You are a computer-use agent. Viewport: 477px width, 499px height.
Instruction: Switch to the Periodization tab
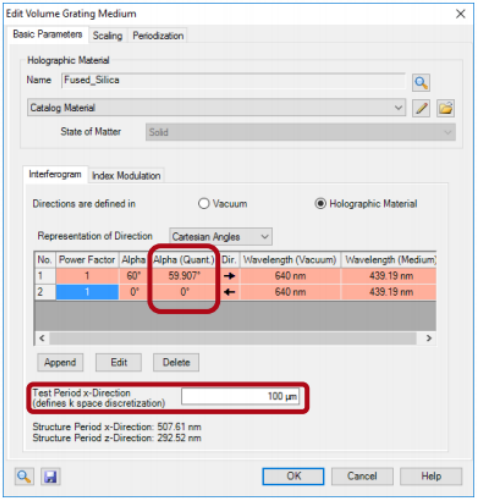[158, 36]
